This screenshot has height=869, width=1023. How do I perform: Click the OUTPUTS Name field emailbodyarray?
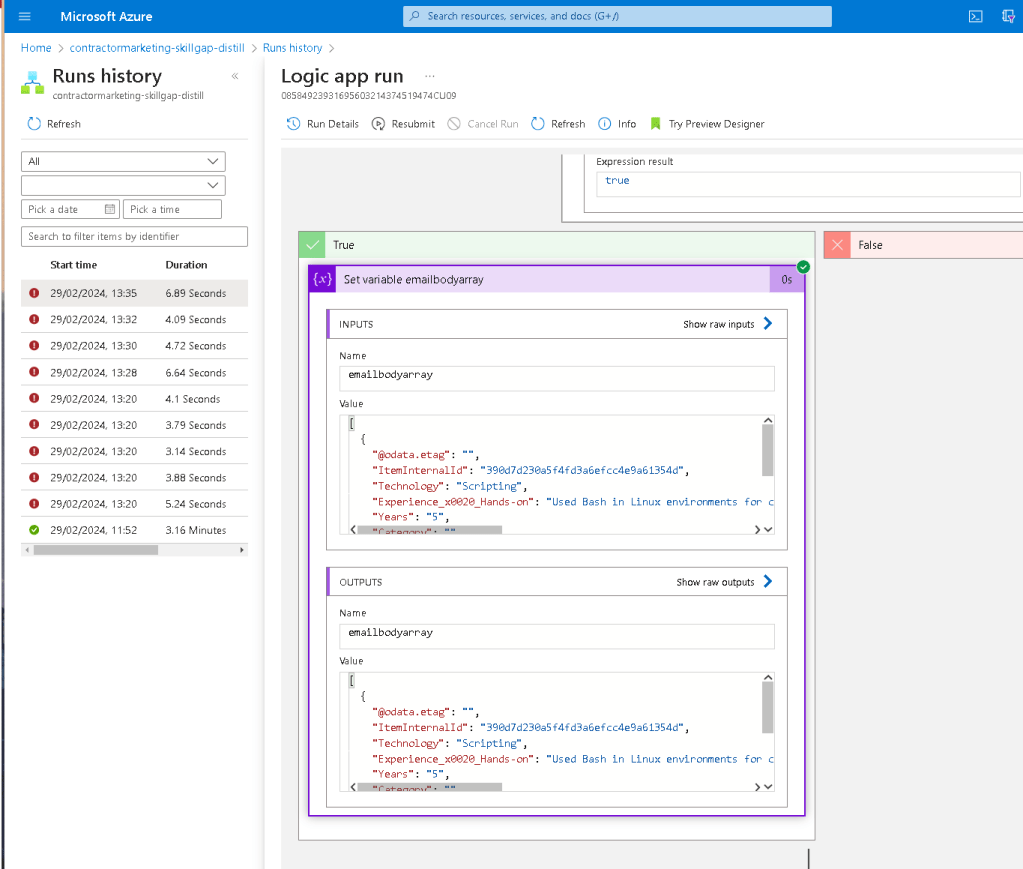pos(557,636)
